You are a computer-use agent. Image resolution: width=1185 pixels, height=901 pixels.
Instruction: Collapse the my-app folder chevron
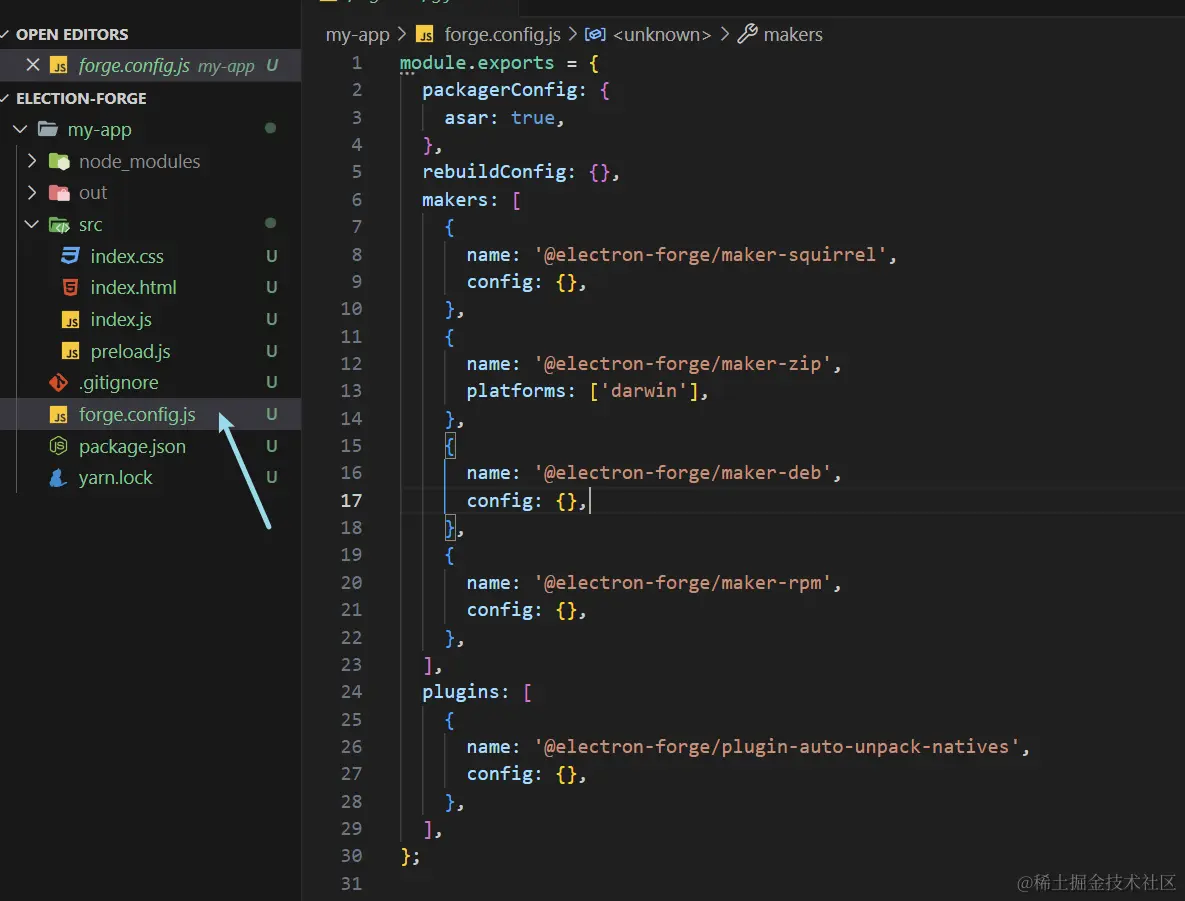click(20, 129)
